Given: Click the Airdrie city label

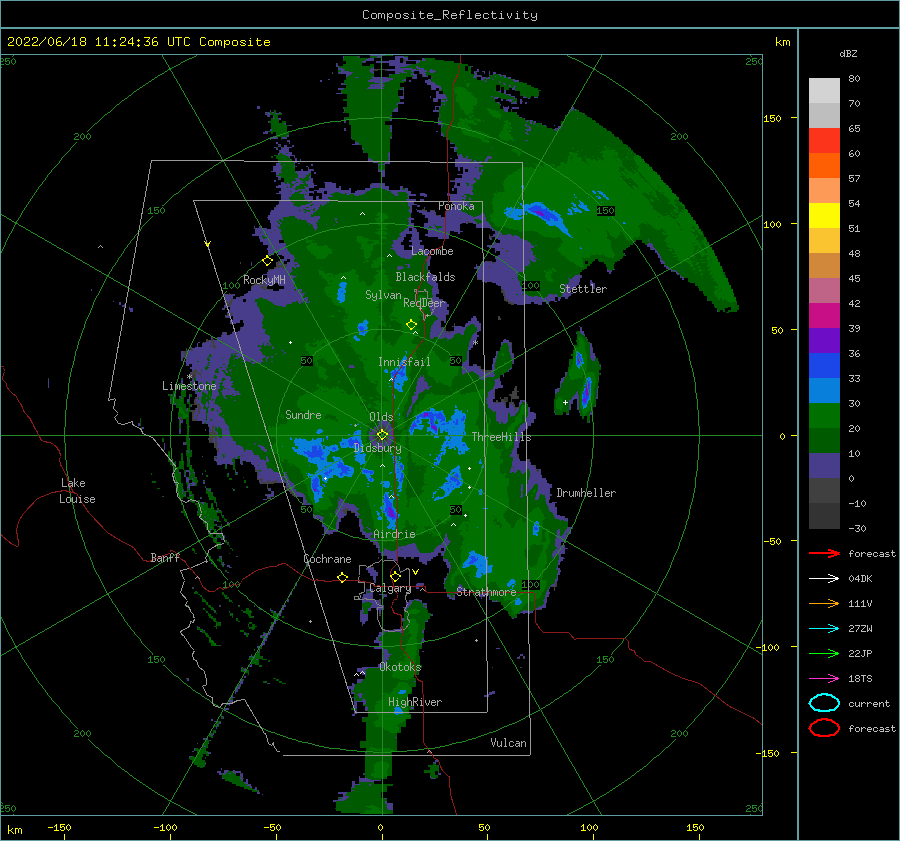Looking at the screenshot, I should coord(394,534).
